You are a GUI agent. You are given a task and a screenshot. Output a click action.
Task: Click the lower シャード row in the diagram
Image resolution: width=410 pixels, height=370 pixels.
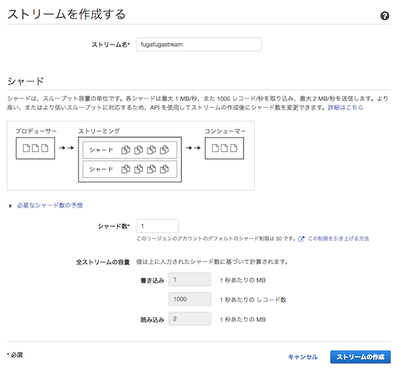tap(130, 169)
